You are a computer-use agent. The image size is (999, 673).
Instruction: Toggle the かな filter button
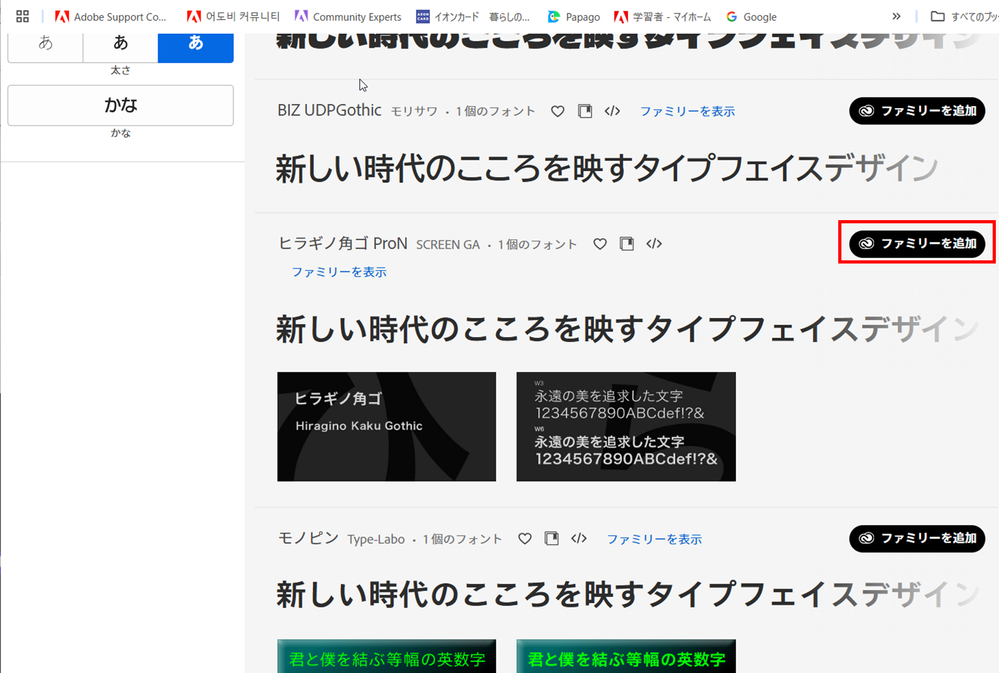tap(120, 105)
